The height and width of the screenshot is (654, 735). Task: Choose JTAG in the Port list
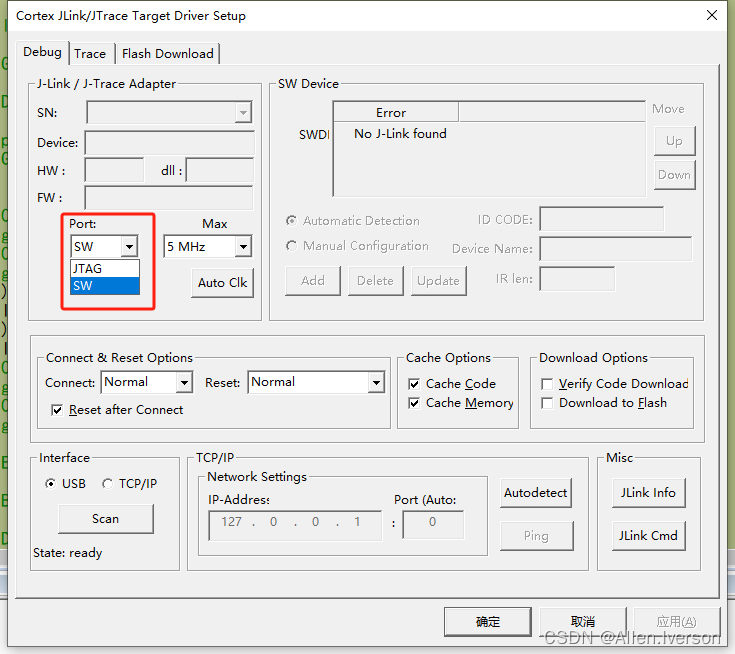point(105,269)
